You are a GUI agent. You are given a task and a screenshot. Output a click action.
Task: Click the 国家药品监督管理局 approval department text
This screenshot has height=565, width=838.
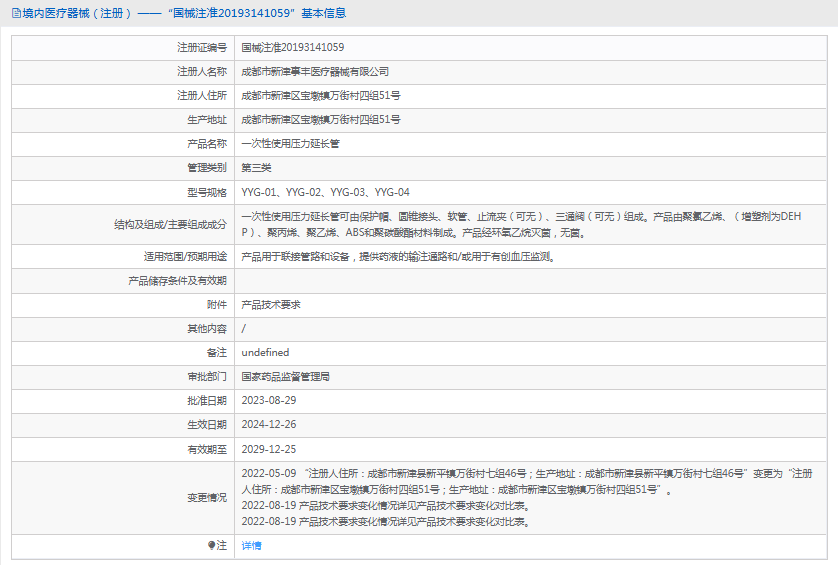285,377
